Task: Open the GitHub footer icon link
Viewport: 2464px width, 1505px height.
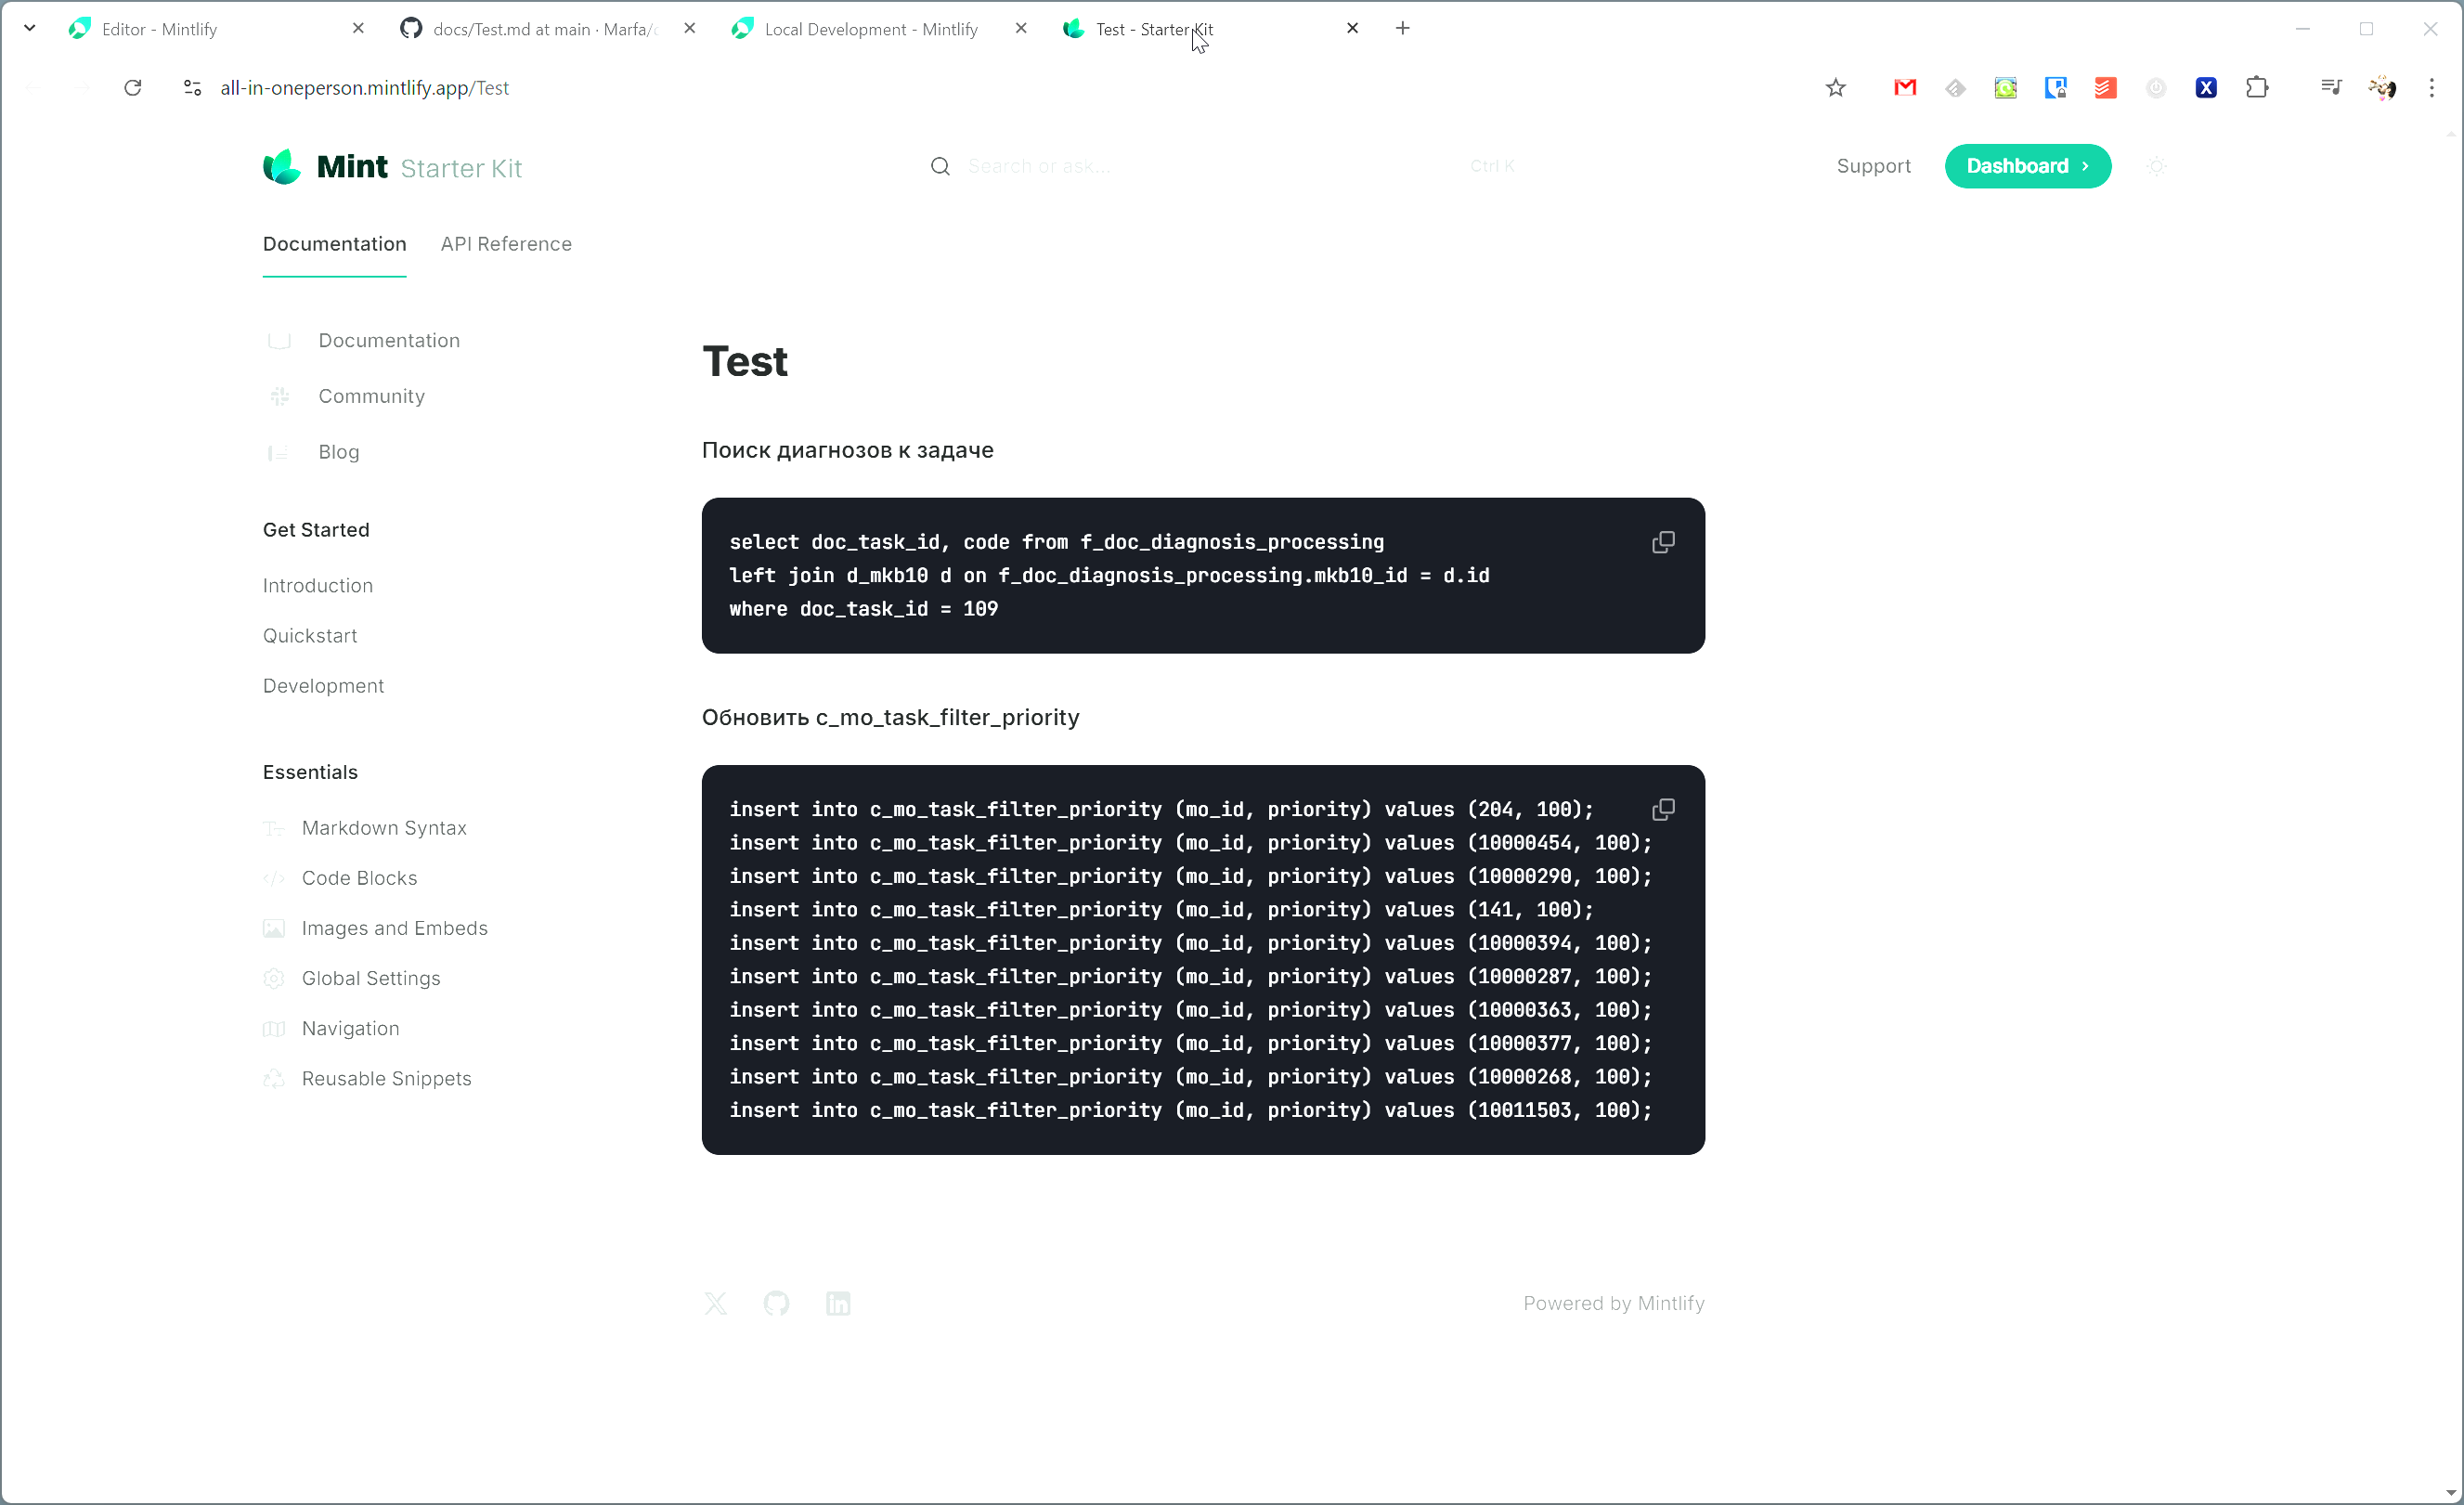Action: (776, 1303)
